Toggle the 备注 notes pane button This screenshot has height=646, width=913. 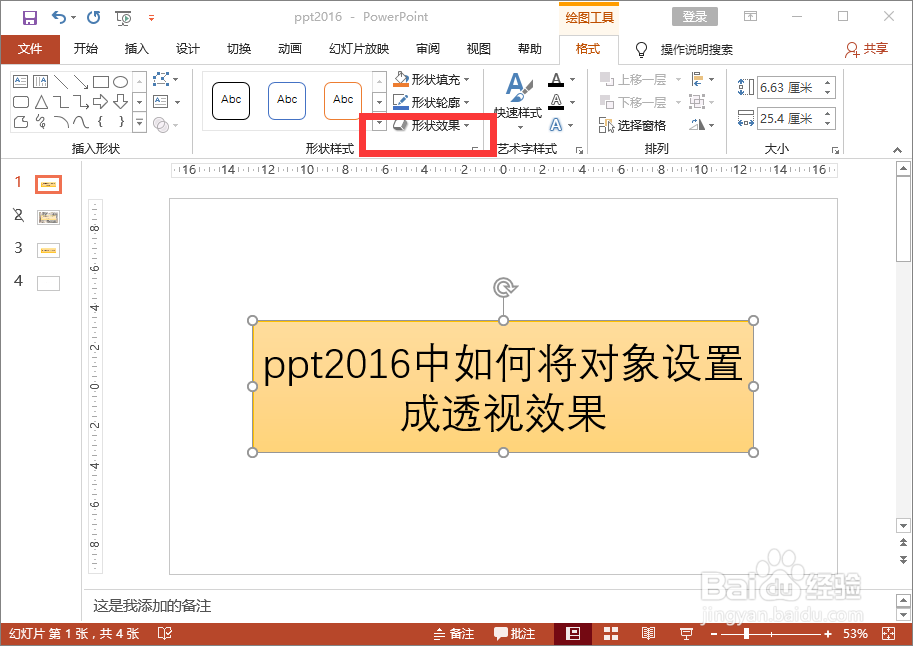point(455,634)
